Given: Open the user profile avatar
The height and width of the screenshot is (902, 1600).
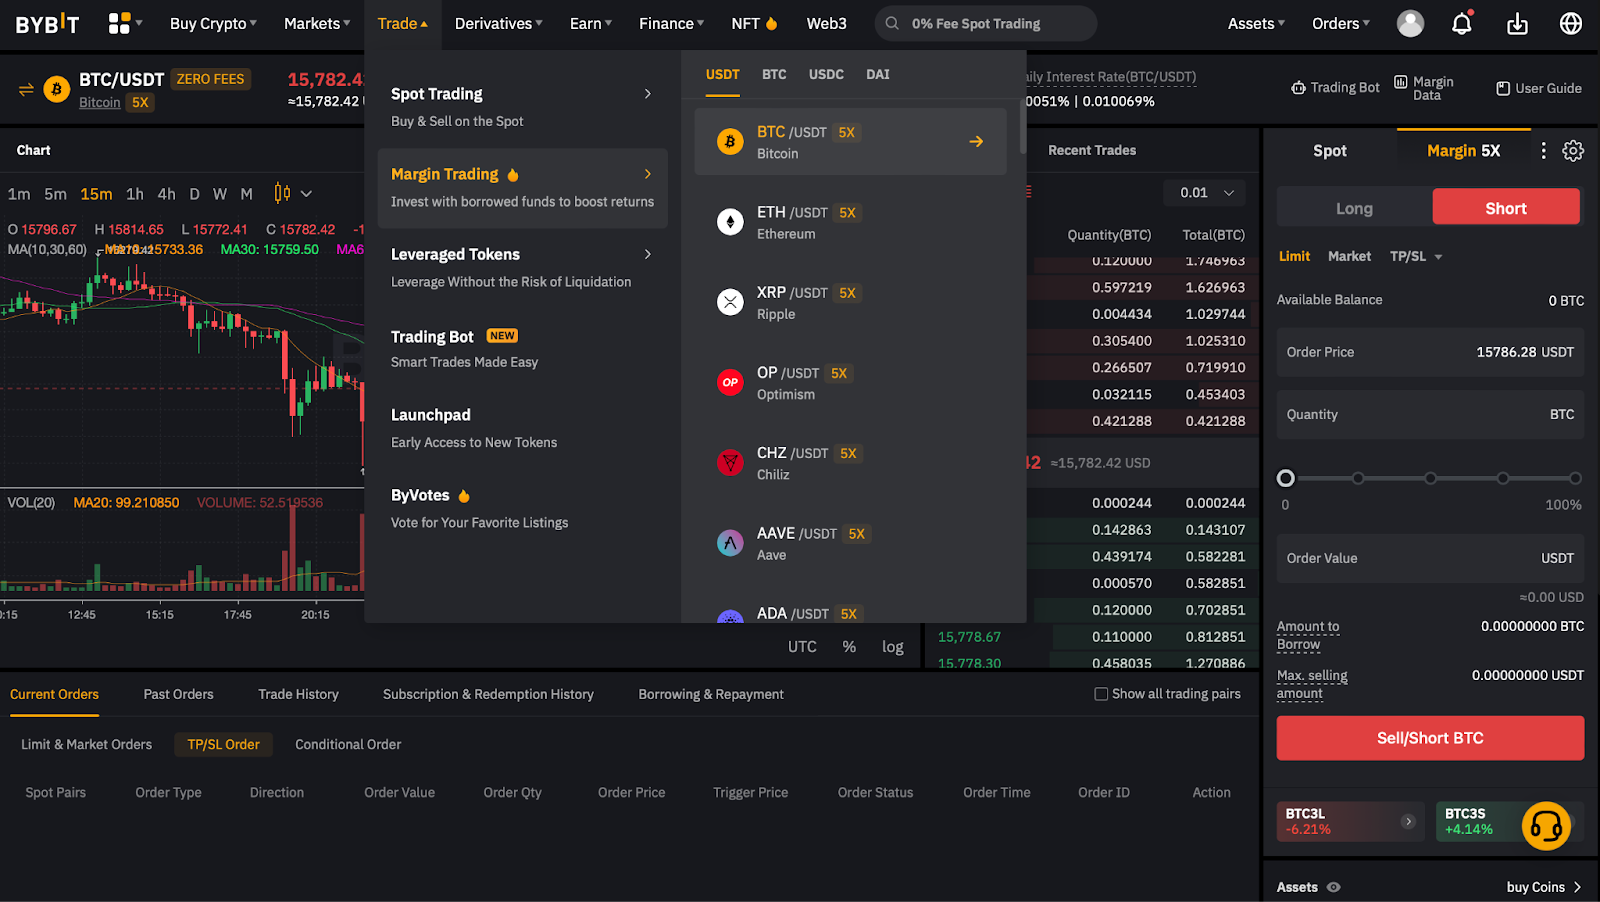Looking at the screenshot, I should tap(1410, 23).
